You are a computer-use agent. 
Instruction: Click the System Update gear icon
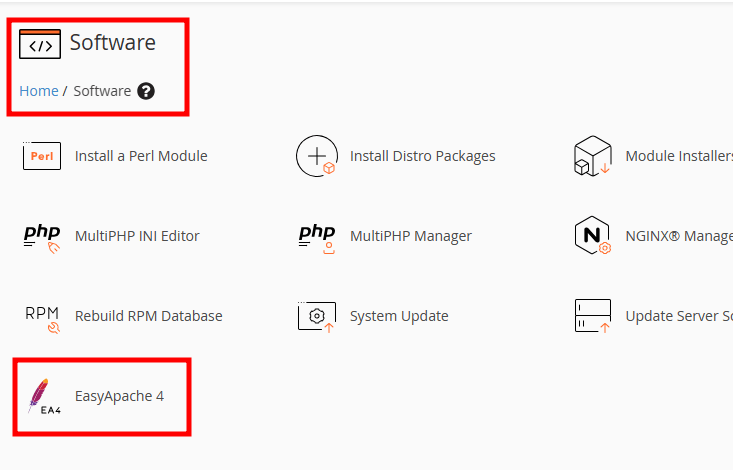tap(316, 317)
